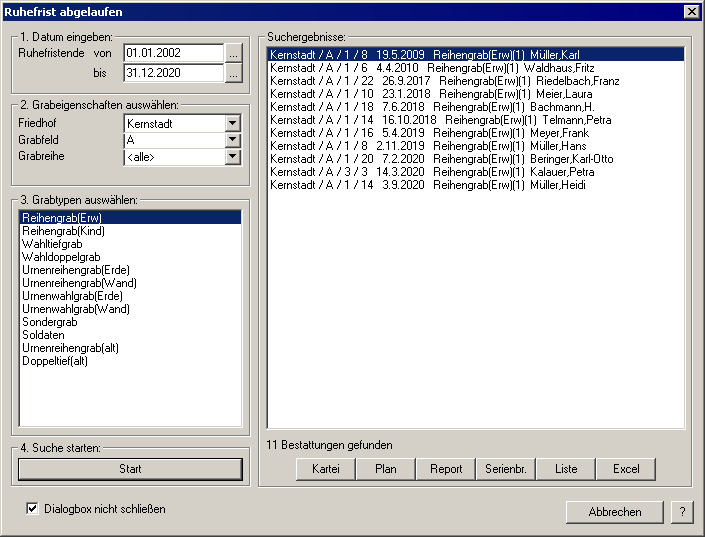705x537 pixels.
Task: Select Doppeltief(alt) grave type
Action: pyautogui.click(x=130, y=361)
